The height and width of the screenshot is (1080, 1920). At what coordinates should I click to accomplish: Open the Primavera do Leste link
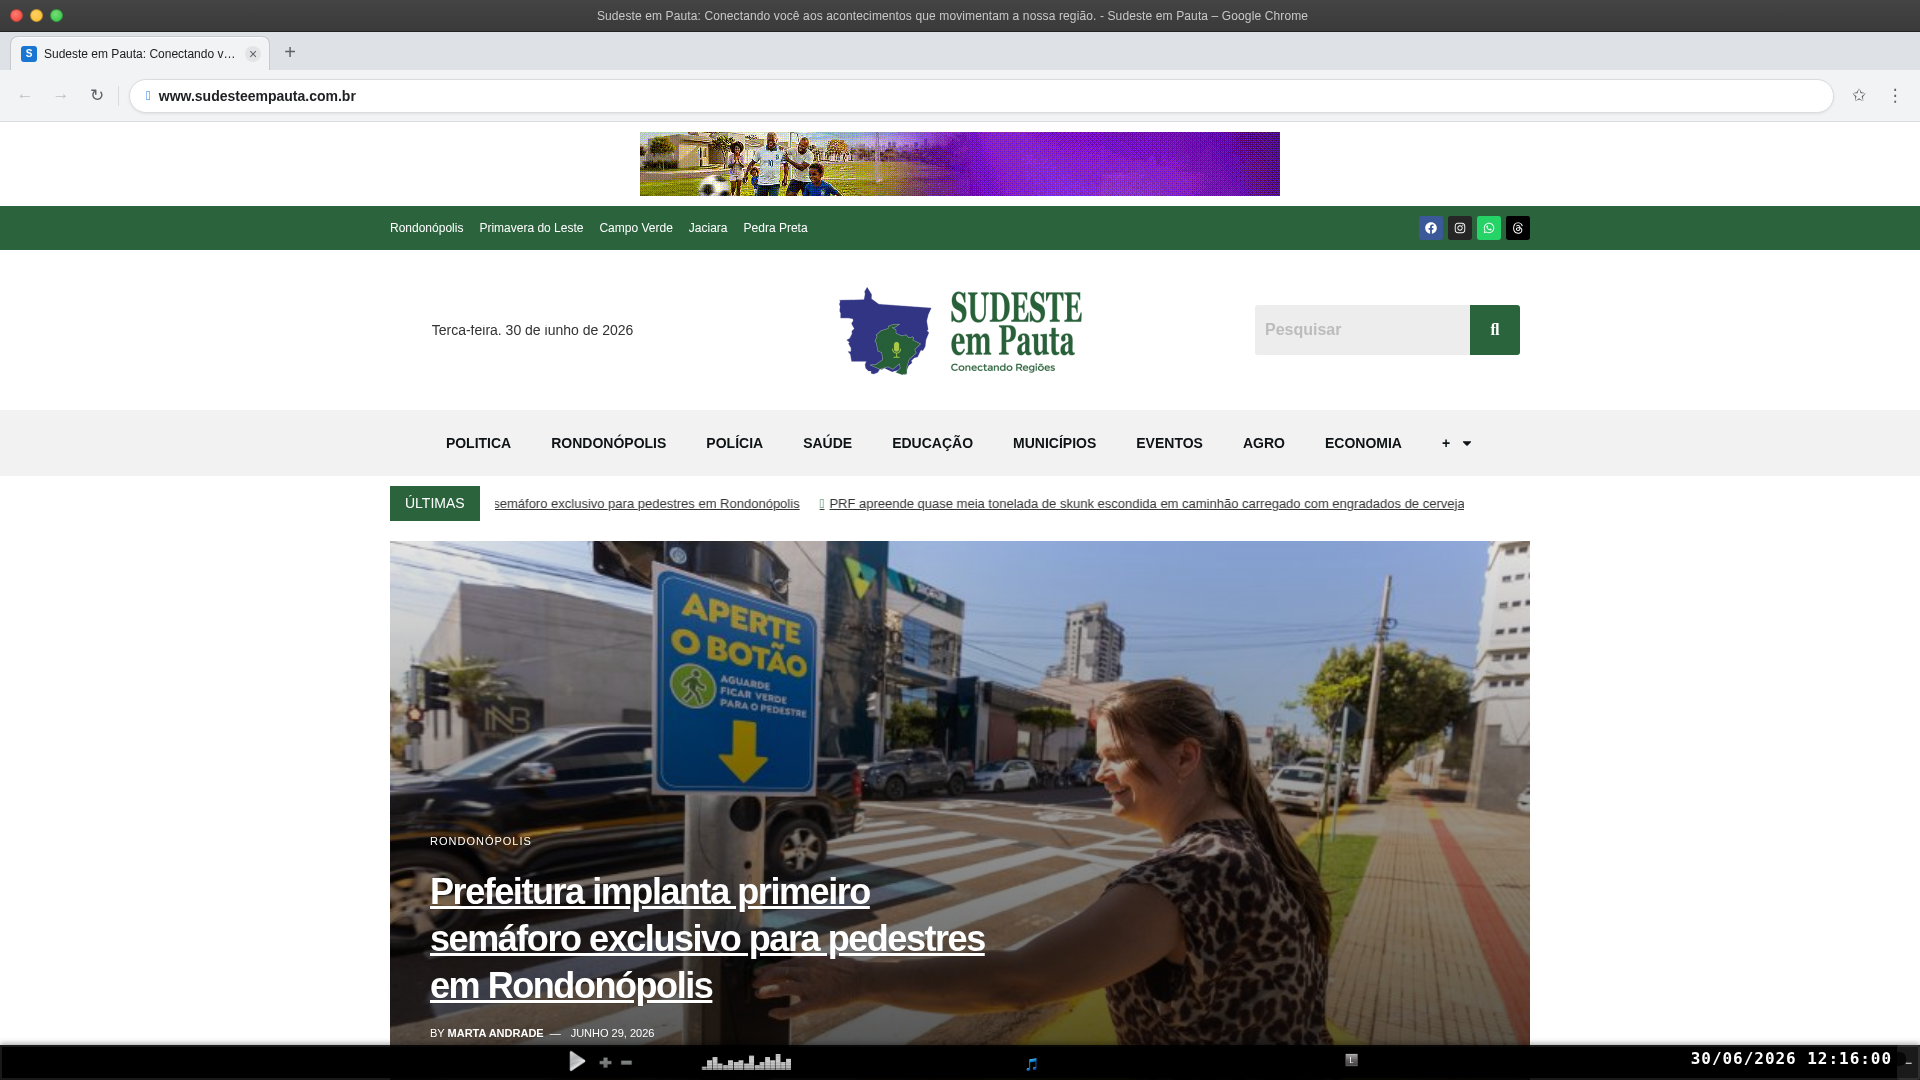pyautogui.click(x=531, y=228)
